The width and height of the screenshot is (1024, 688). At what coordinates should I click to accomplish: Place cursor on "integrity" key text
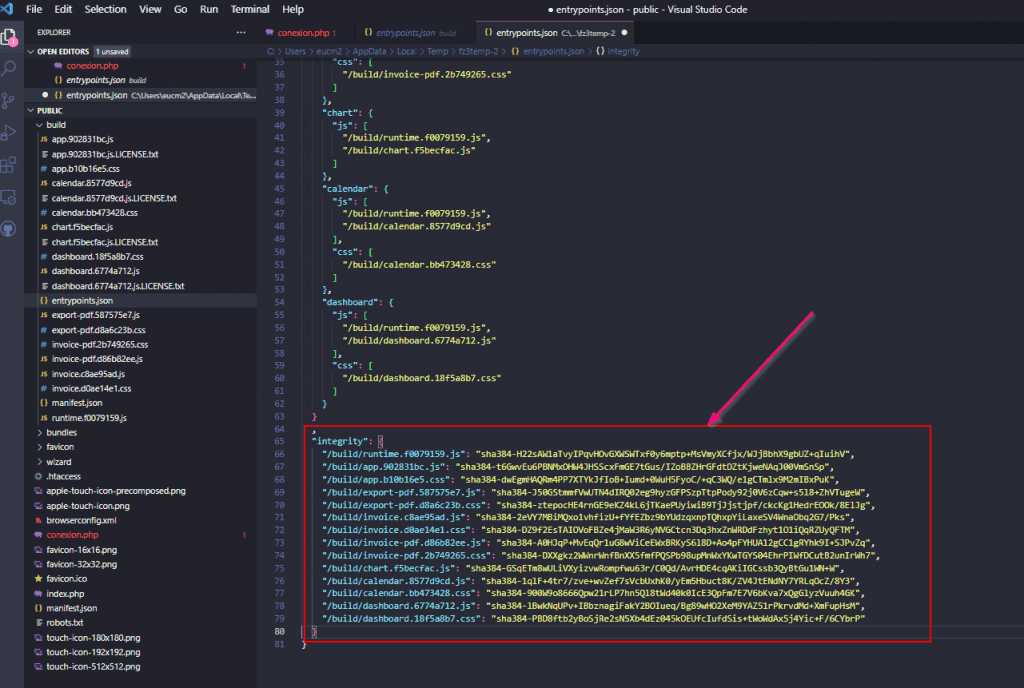point(340,441)
